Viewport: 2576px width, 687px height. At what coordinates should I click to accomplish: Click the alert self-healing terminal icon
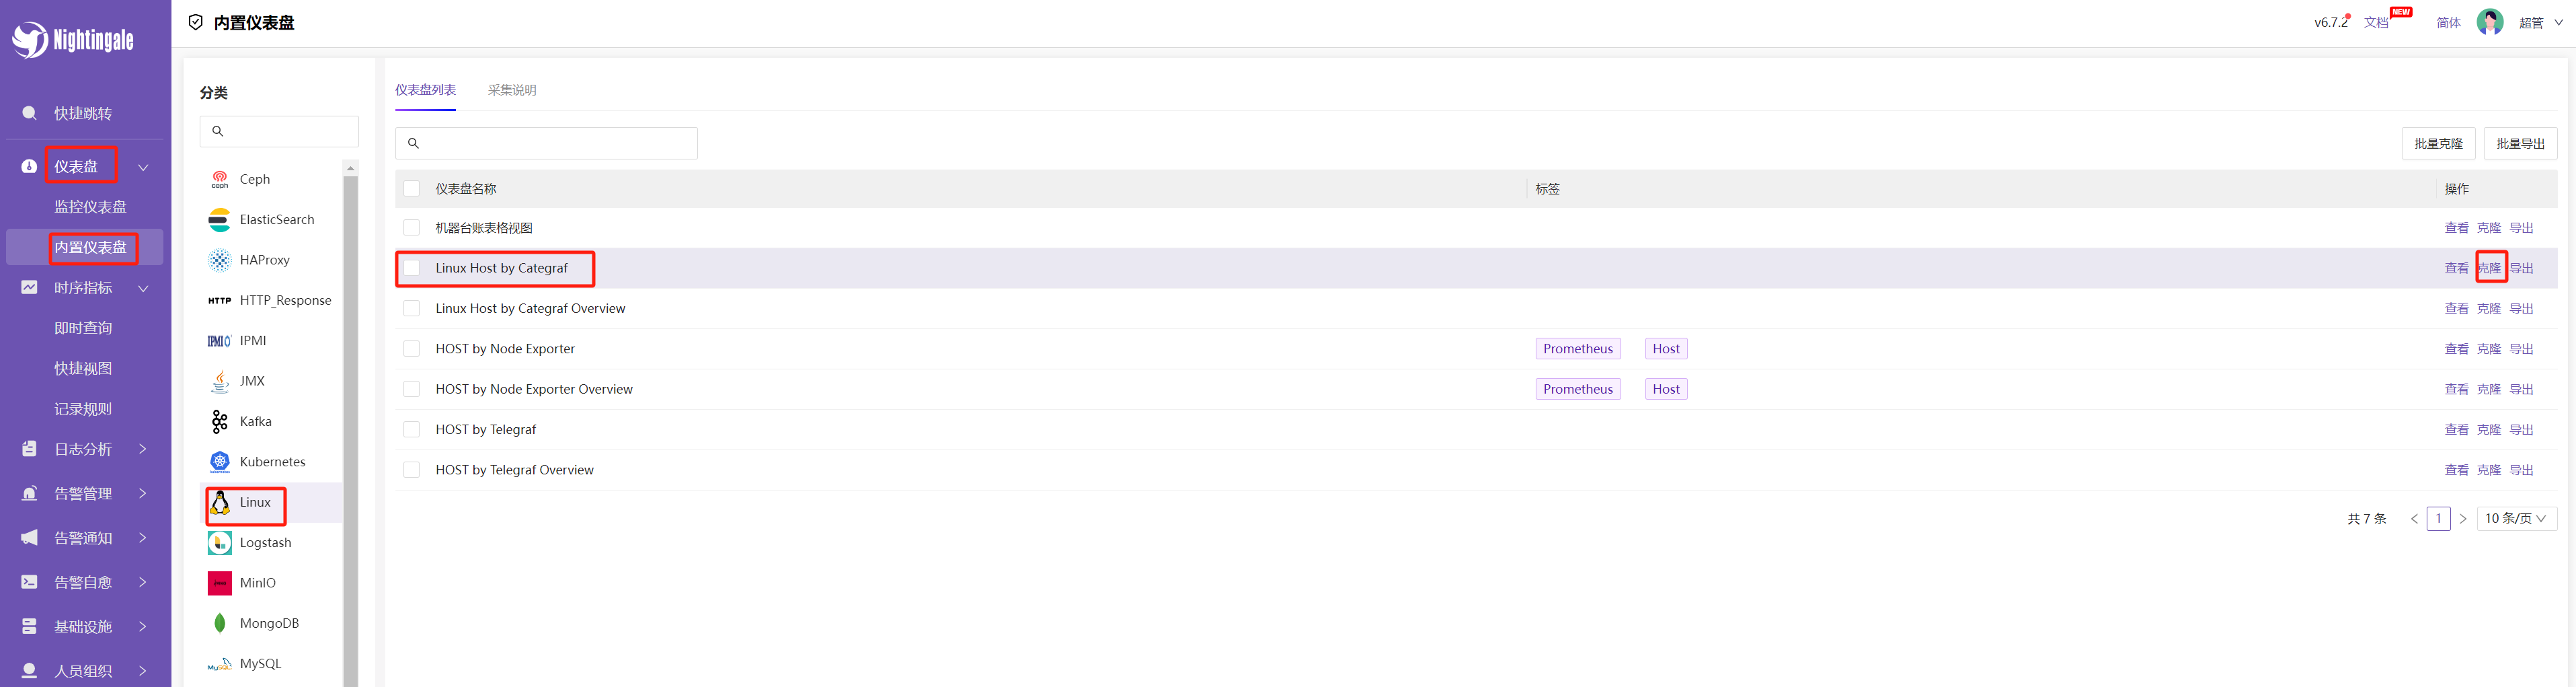[30, 582]
